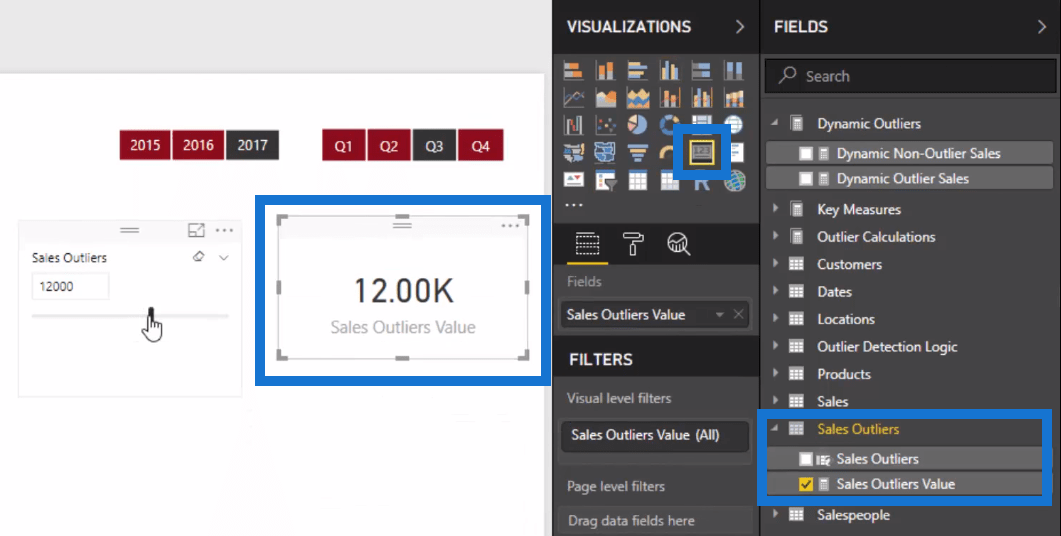The width and height of the screenshot is (1061, 536).
Task: Click the Fields Search box
Action: [910, 76]
